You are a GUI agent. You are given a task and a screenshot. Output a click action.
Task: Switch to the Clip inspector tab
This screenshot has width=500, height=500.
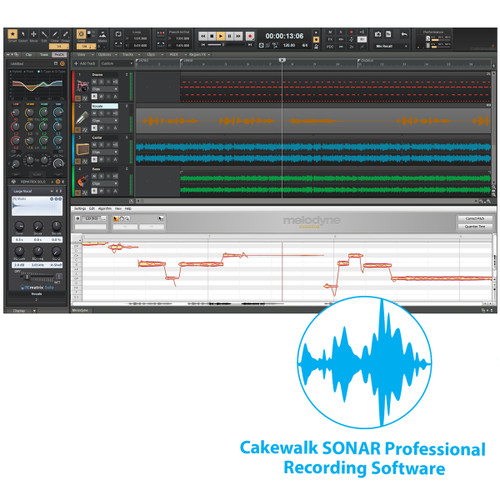(29, 55)
